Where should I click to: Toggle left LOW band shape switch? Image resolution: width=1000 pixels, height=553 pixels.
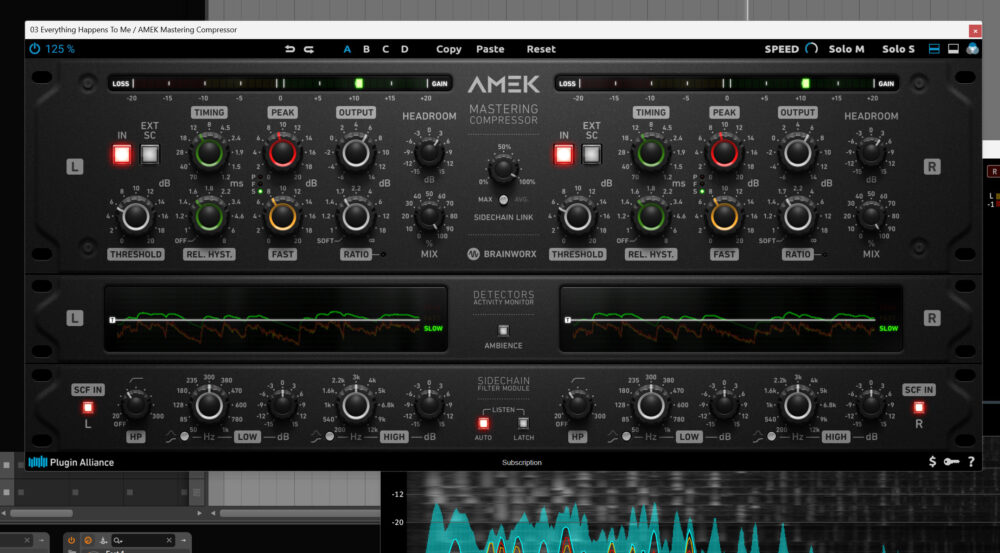point(184,437)
